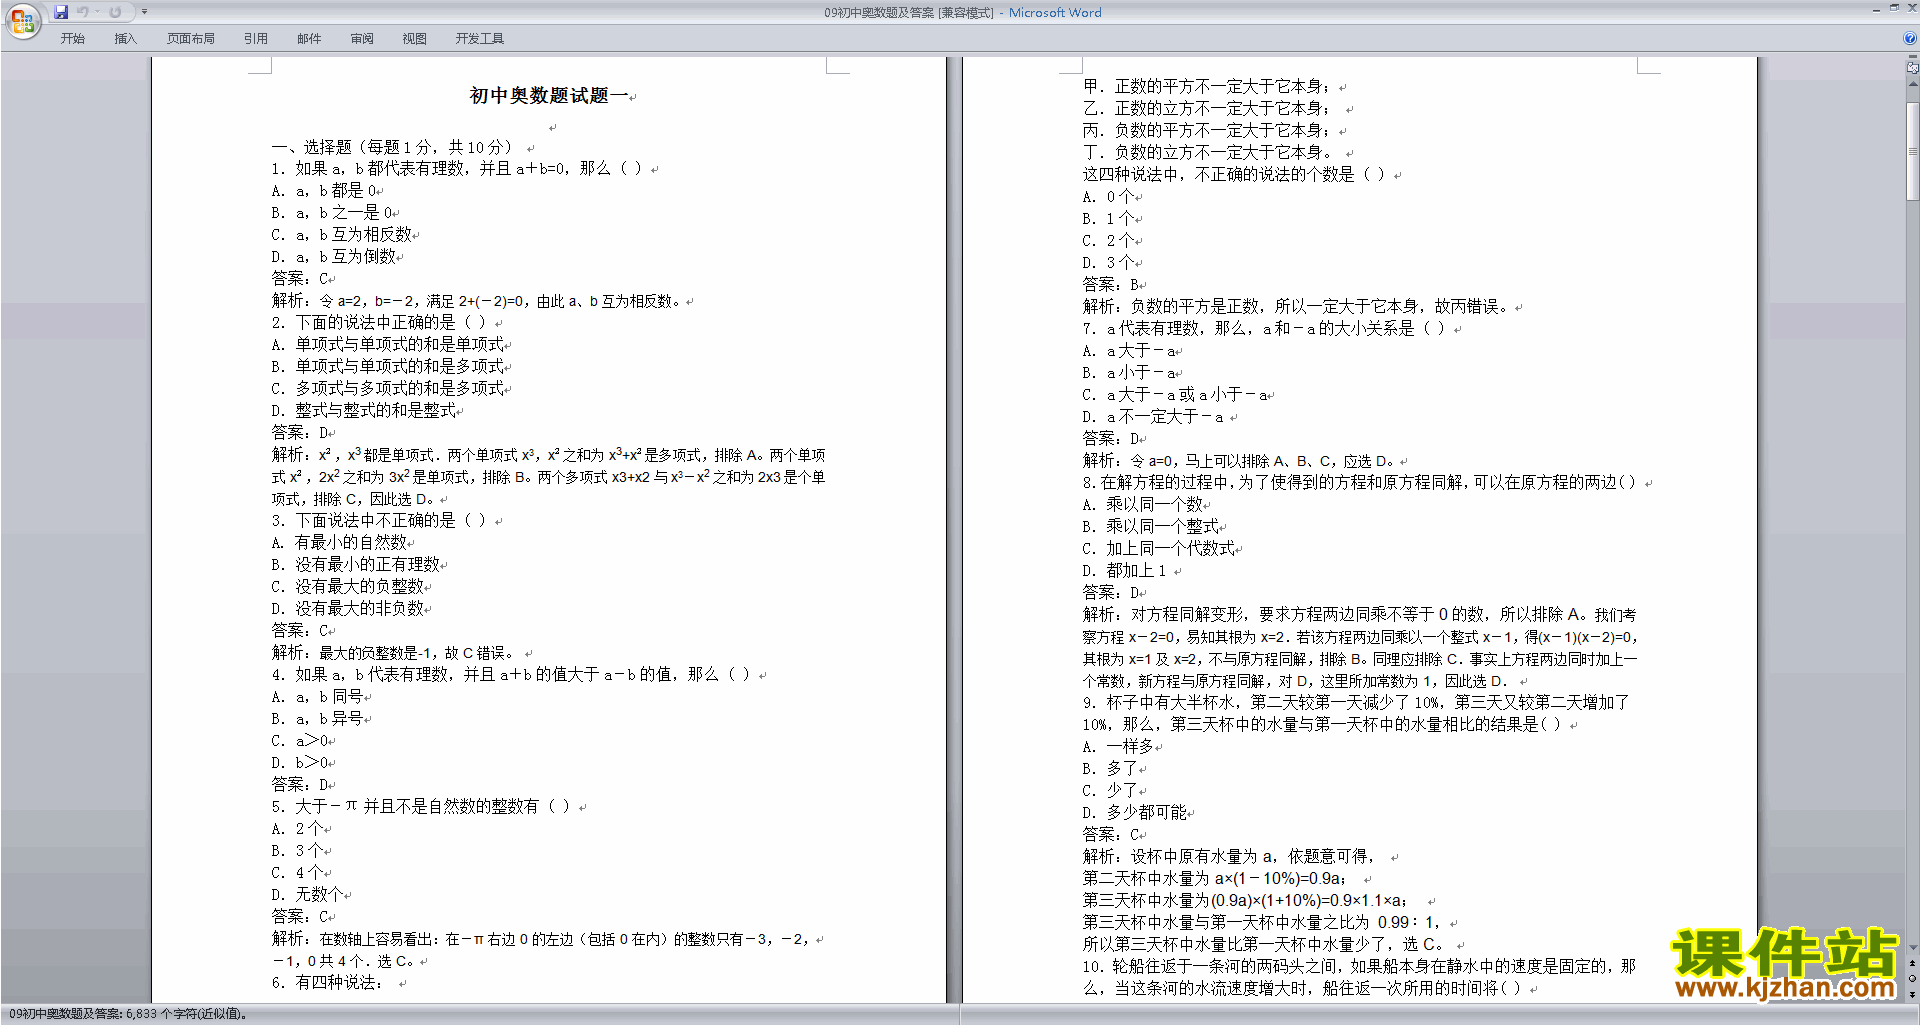
Task: Customize the Quick Access Toolbar dropdown
Action: pyautogui.click(x=144, y=12)
